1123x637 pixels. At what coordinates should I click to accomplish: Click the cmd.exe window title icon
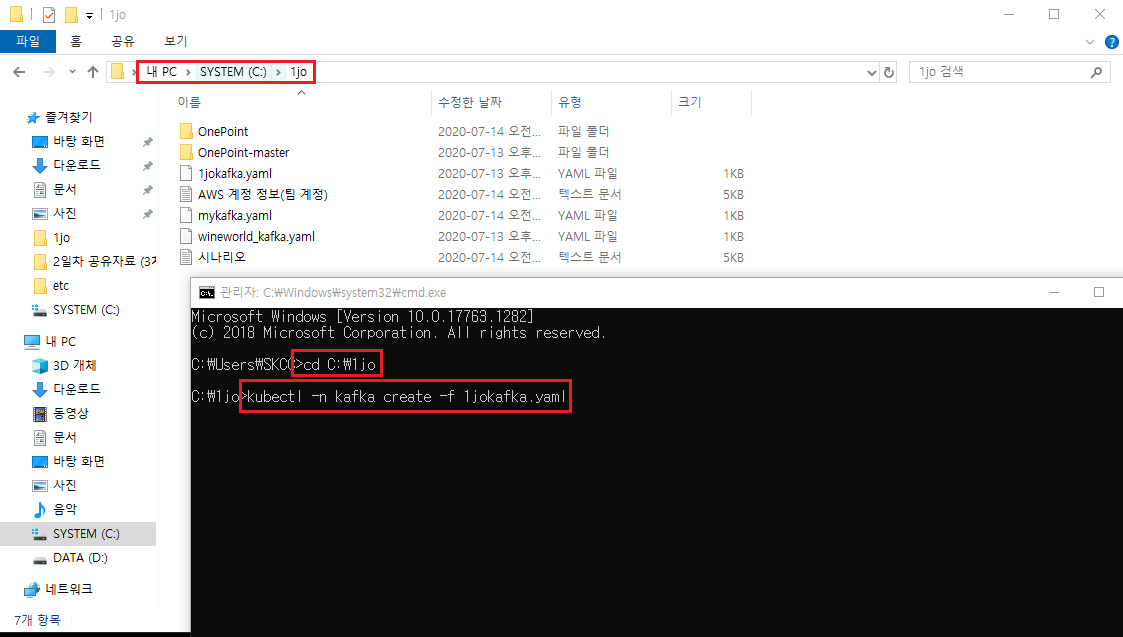point(206,292)
